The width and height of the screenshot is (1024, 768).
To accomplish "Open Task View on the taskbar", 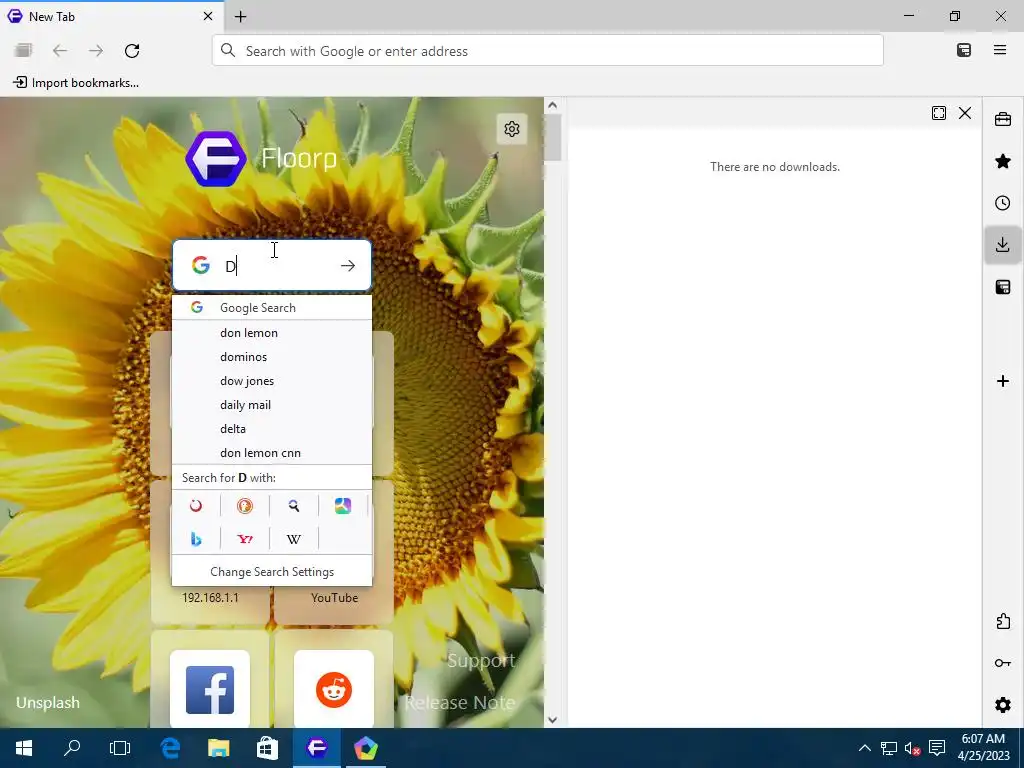I will pos(120,748).
